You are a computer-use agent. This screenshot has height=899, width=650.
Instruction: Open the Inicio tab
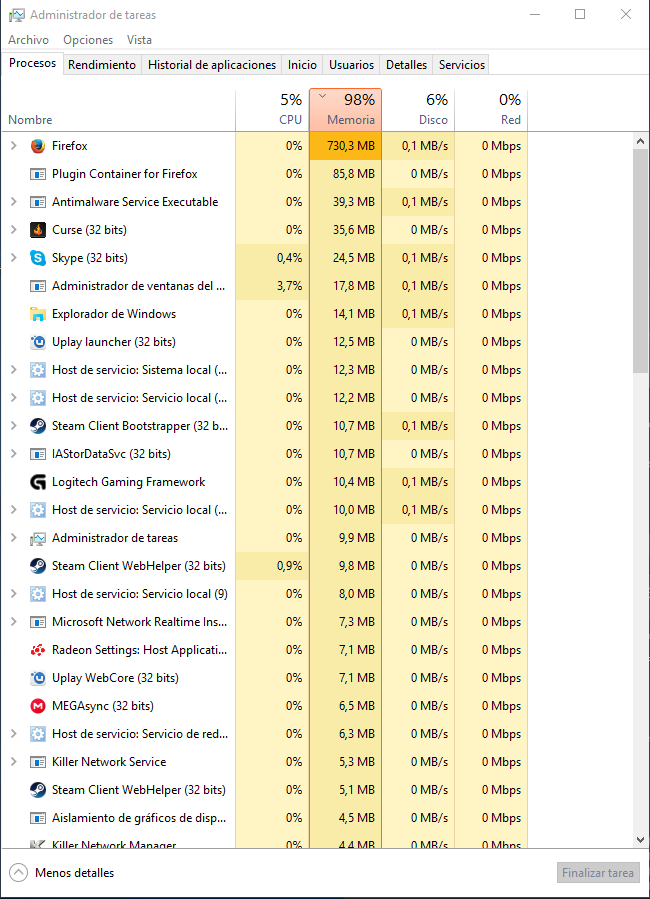pyautogui.click(x=302, y=65)
